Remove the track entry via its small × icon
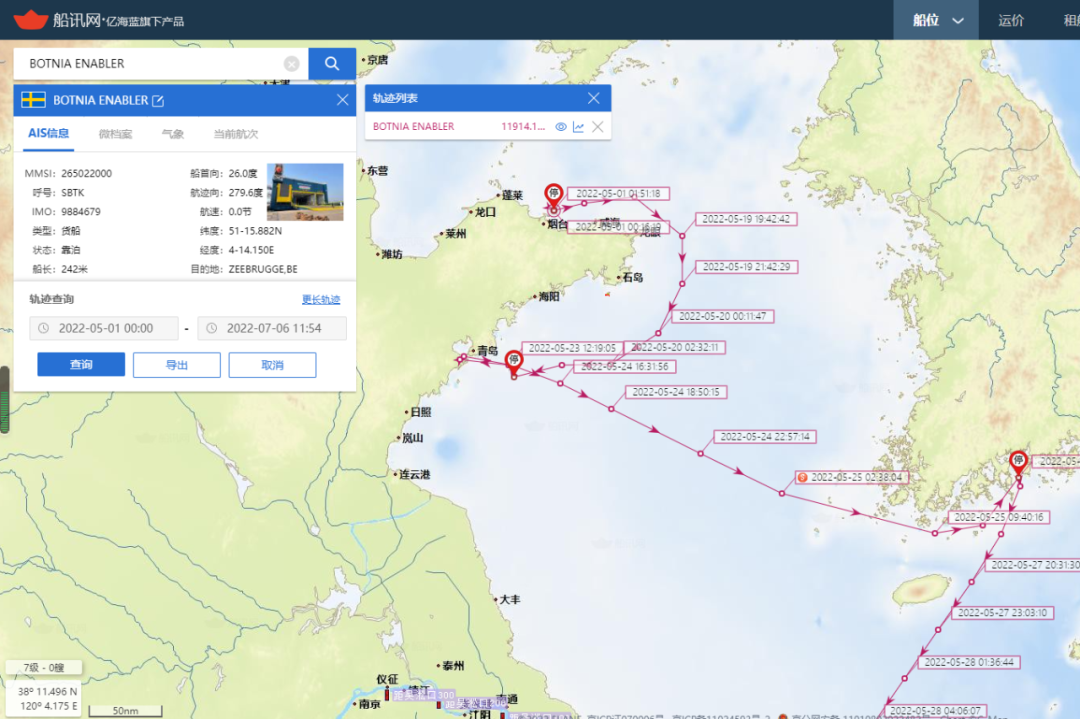The width and height of the screenshot is (1080, 719). pos(597,126)
